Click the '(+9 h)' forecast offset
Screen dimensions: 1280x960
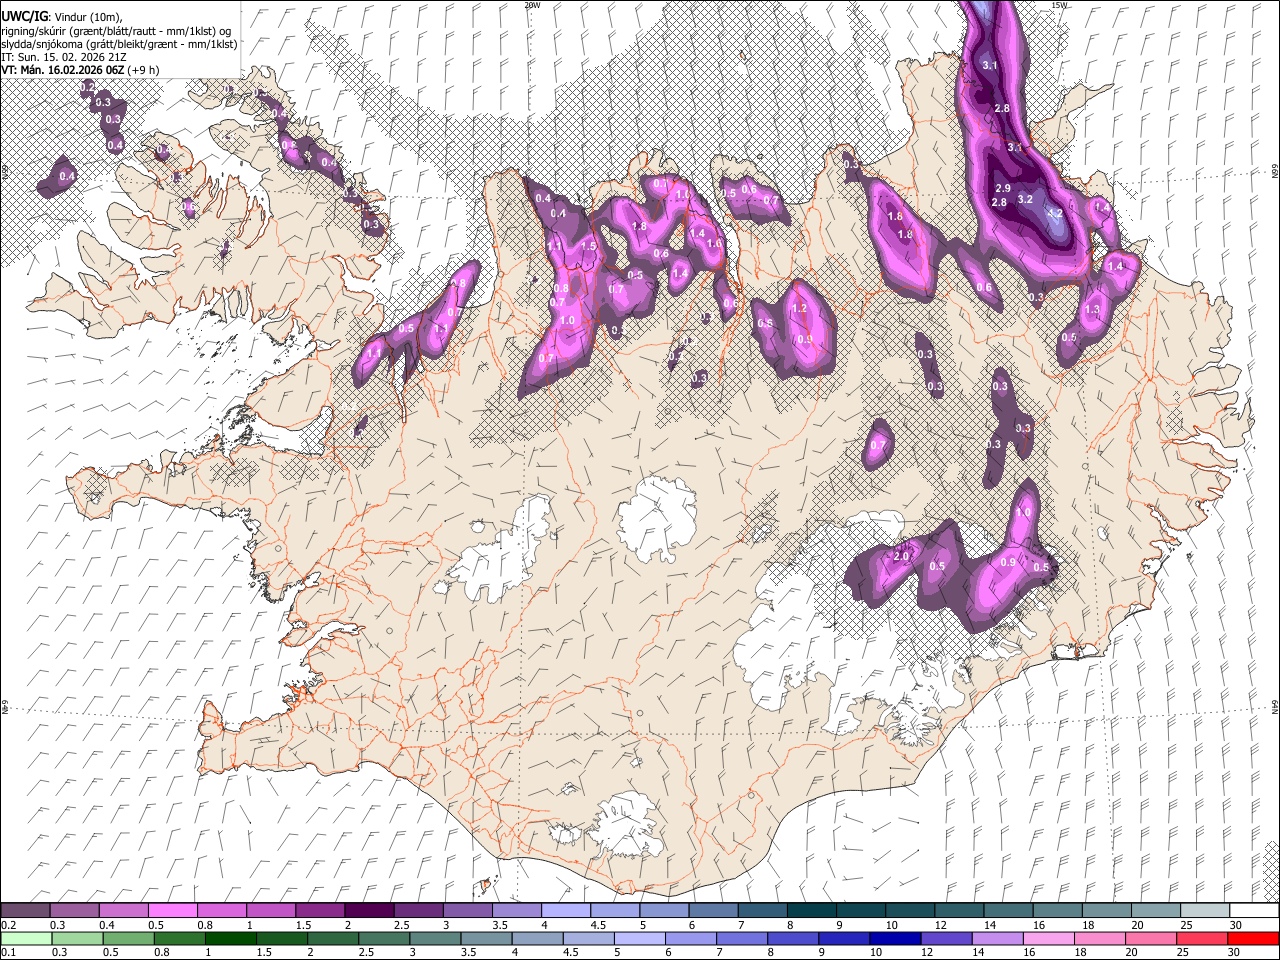[144, 70]
